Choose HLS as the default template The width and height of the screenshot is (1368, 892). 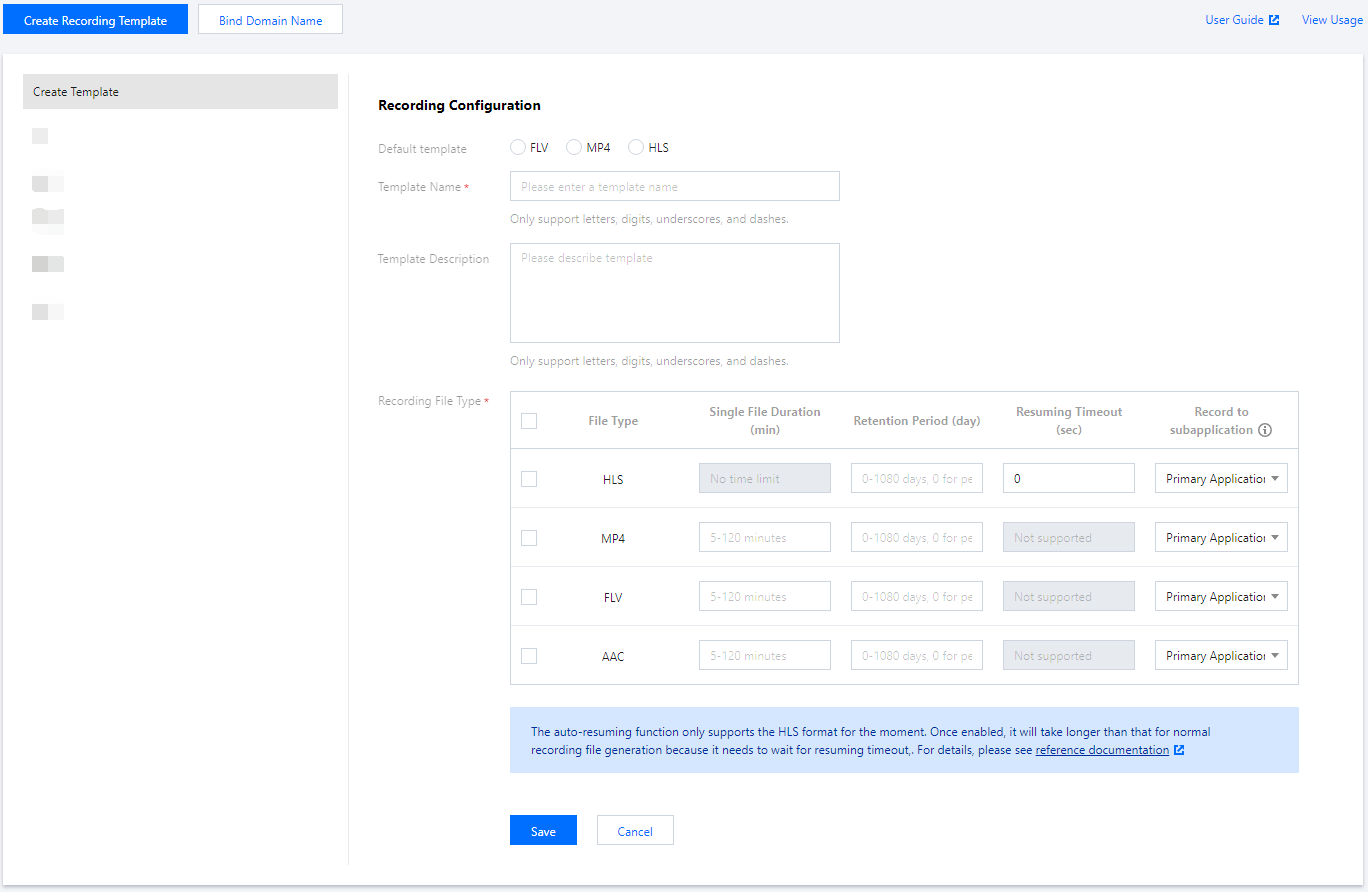pos(636,146)
